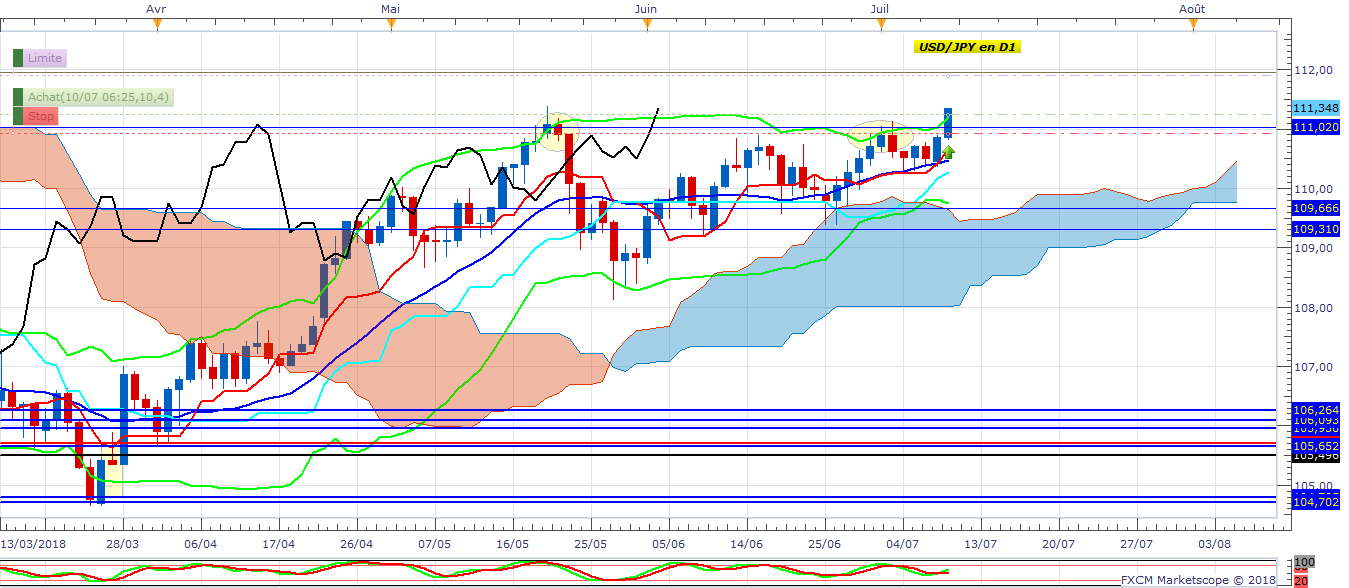
Task: Click the orange triangle marker under Avr
Action: tap(157, 25)
